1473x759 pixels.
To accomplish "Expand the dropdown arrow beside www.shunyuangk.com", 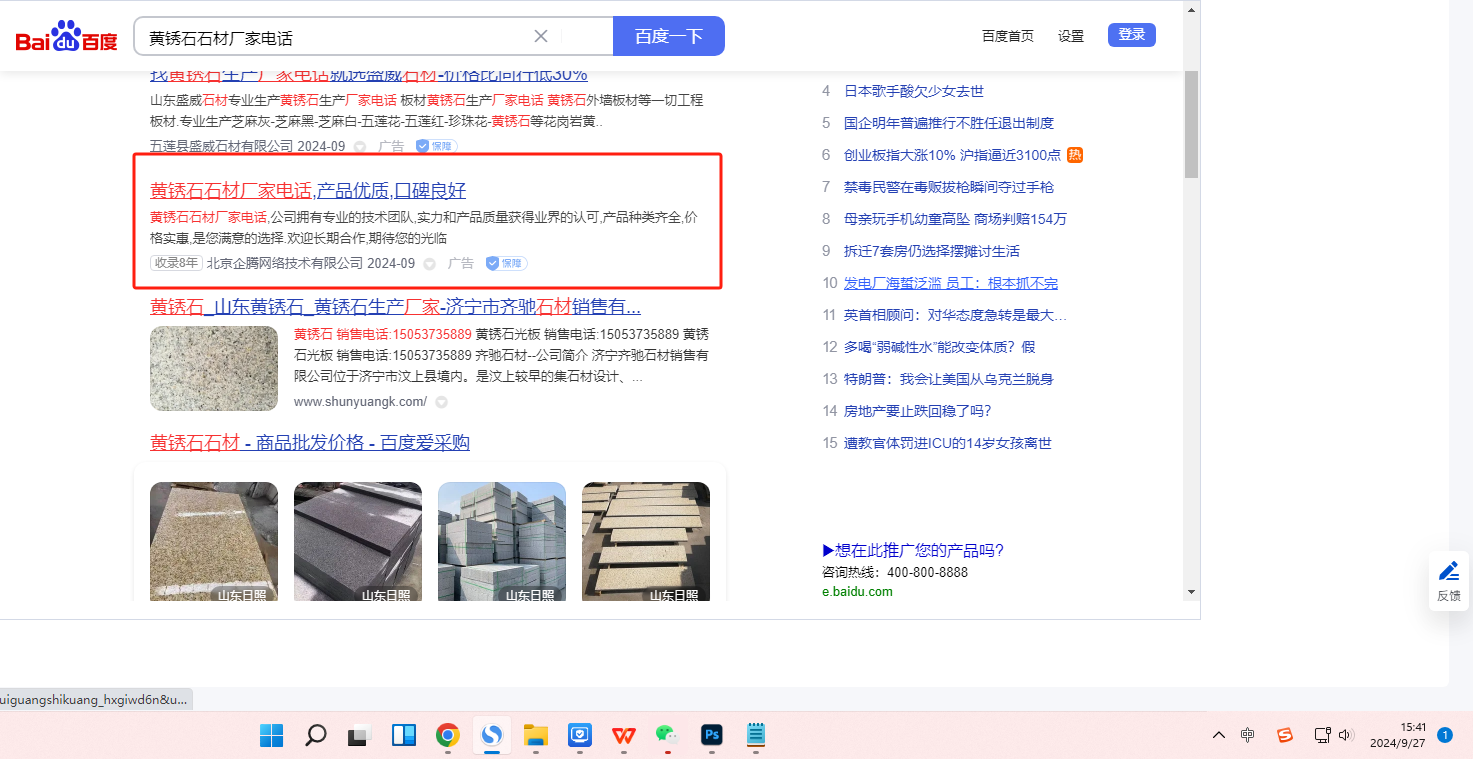I will pos(441,402).
